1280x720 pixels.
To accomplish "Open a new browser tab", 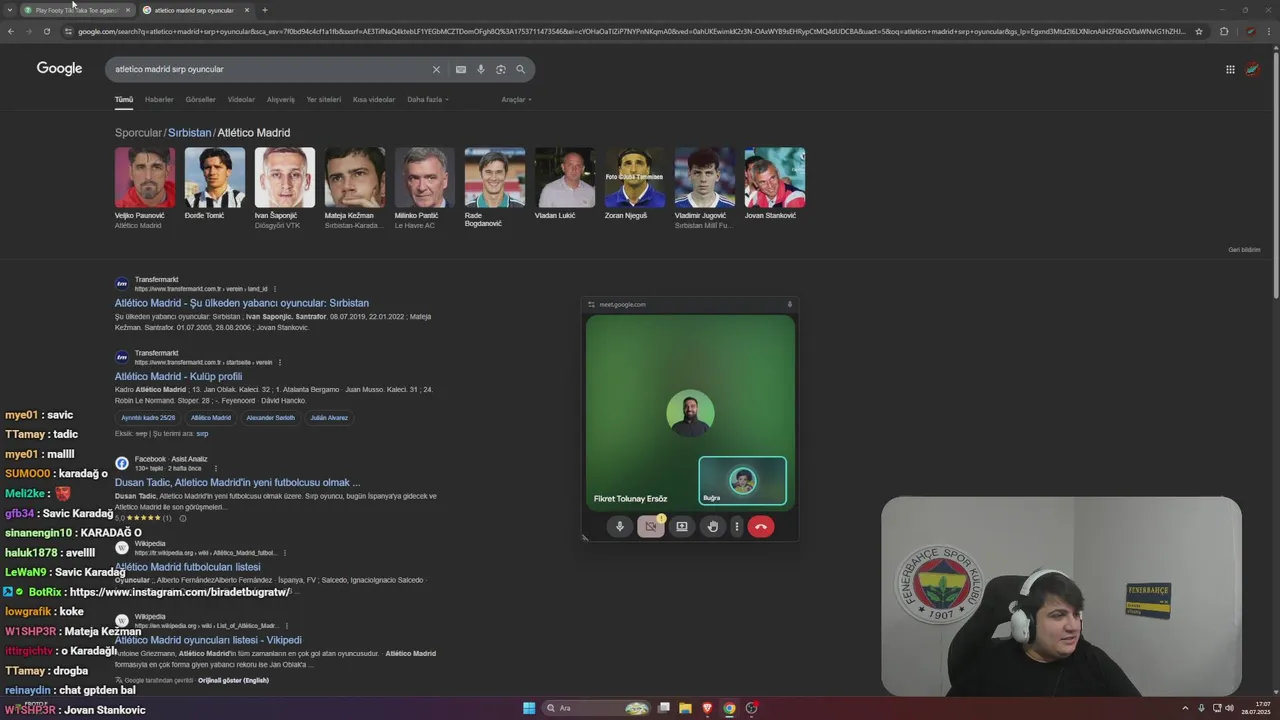I will click(x=265, y=10).
